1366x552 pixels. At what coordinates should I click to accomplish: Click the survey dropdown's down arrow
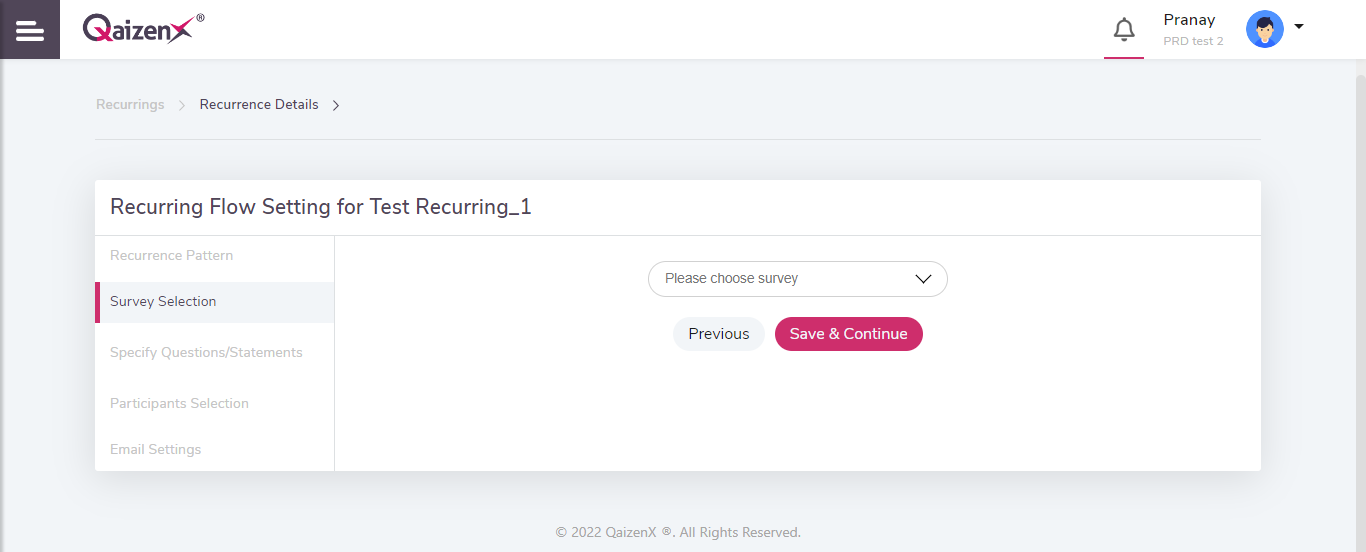(x=924, y=280)
